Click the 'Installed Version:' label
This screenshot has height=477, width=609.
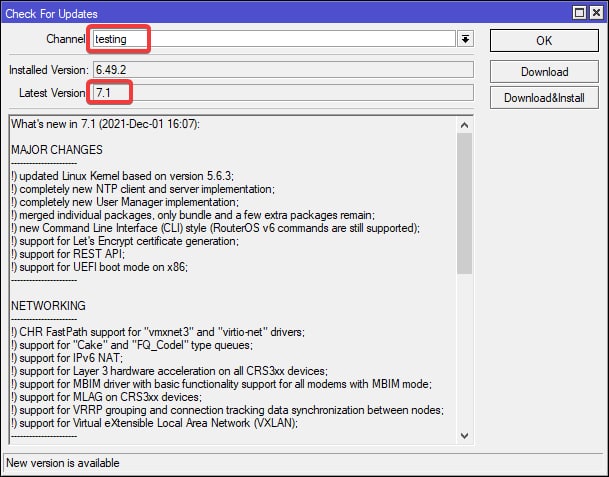pyautogui.click(x=49, y=70)
